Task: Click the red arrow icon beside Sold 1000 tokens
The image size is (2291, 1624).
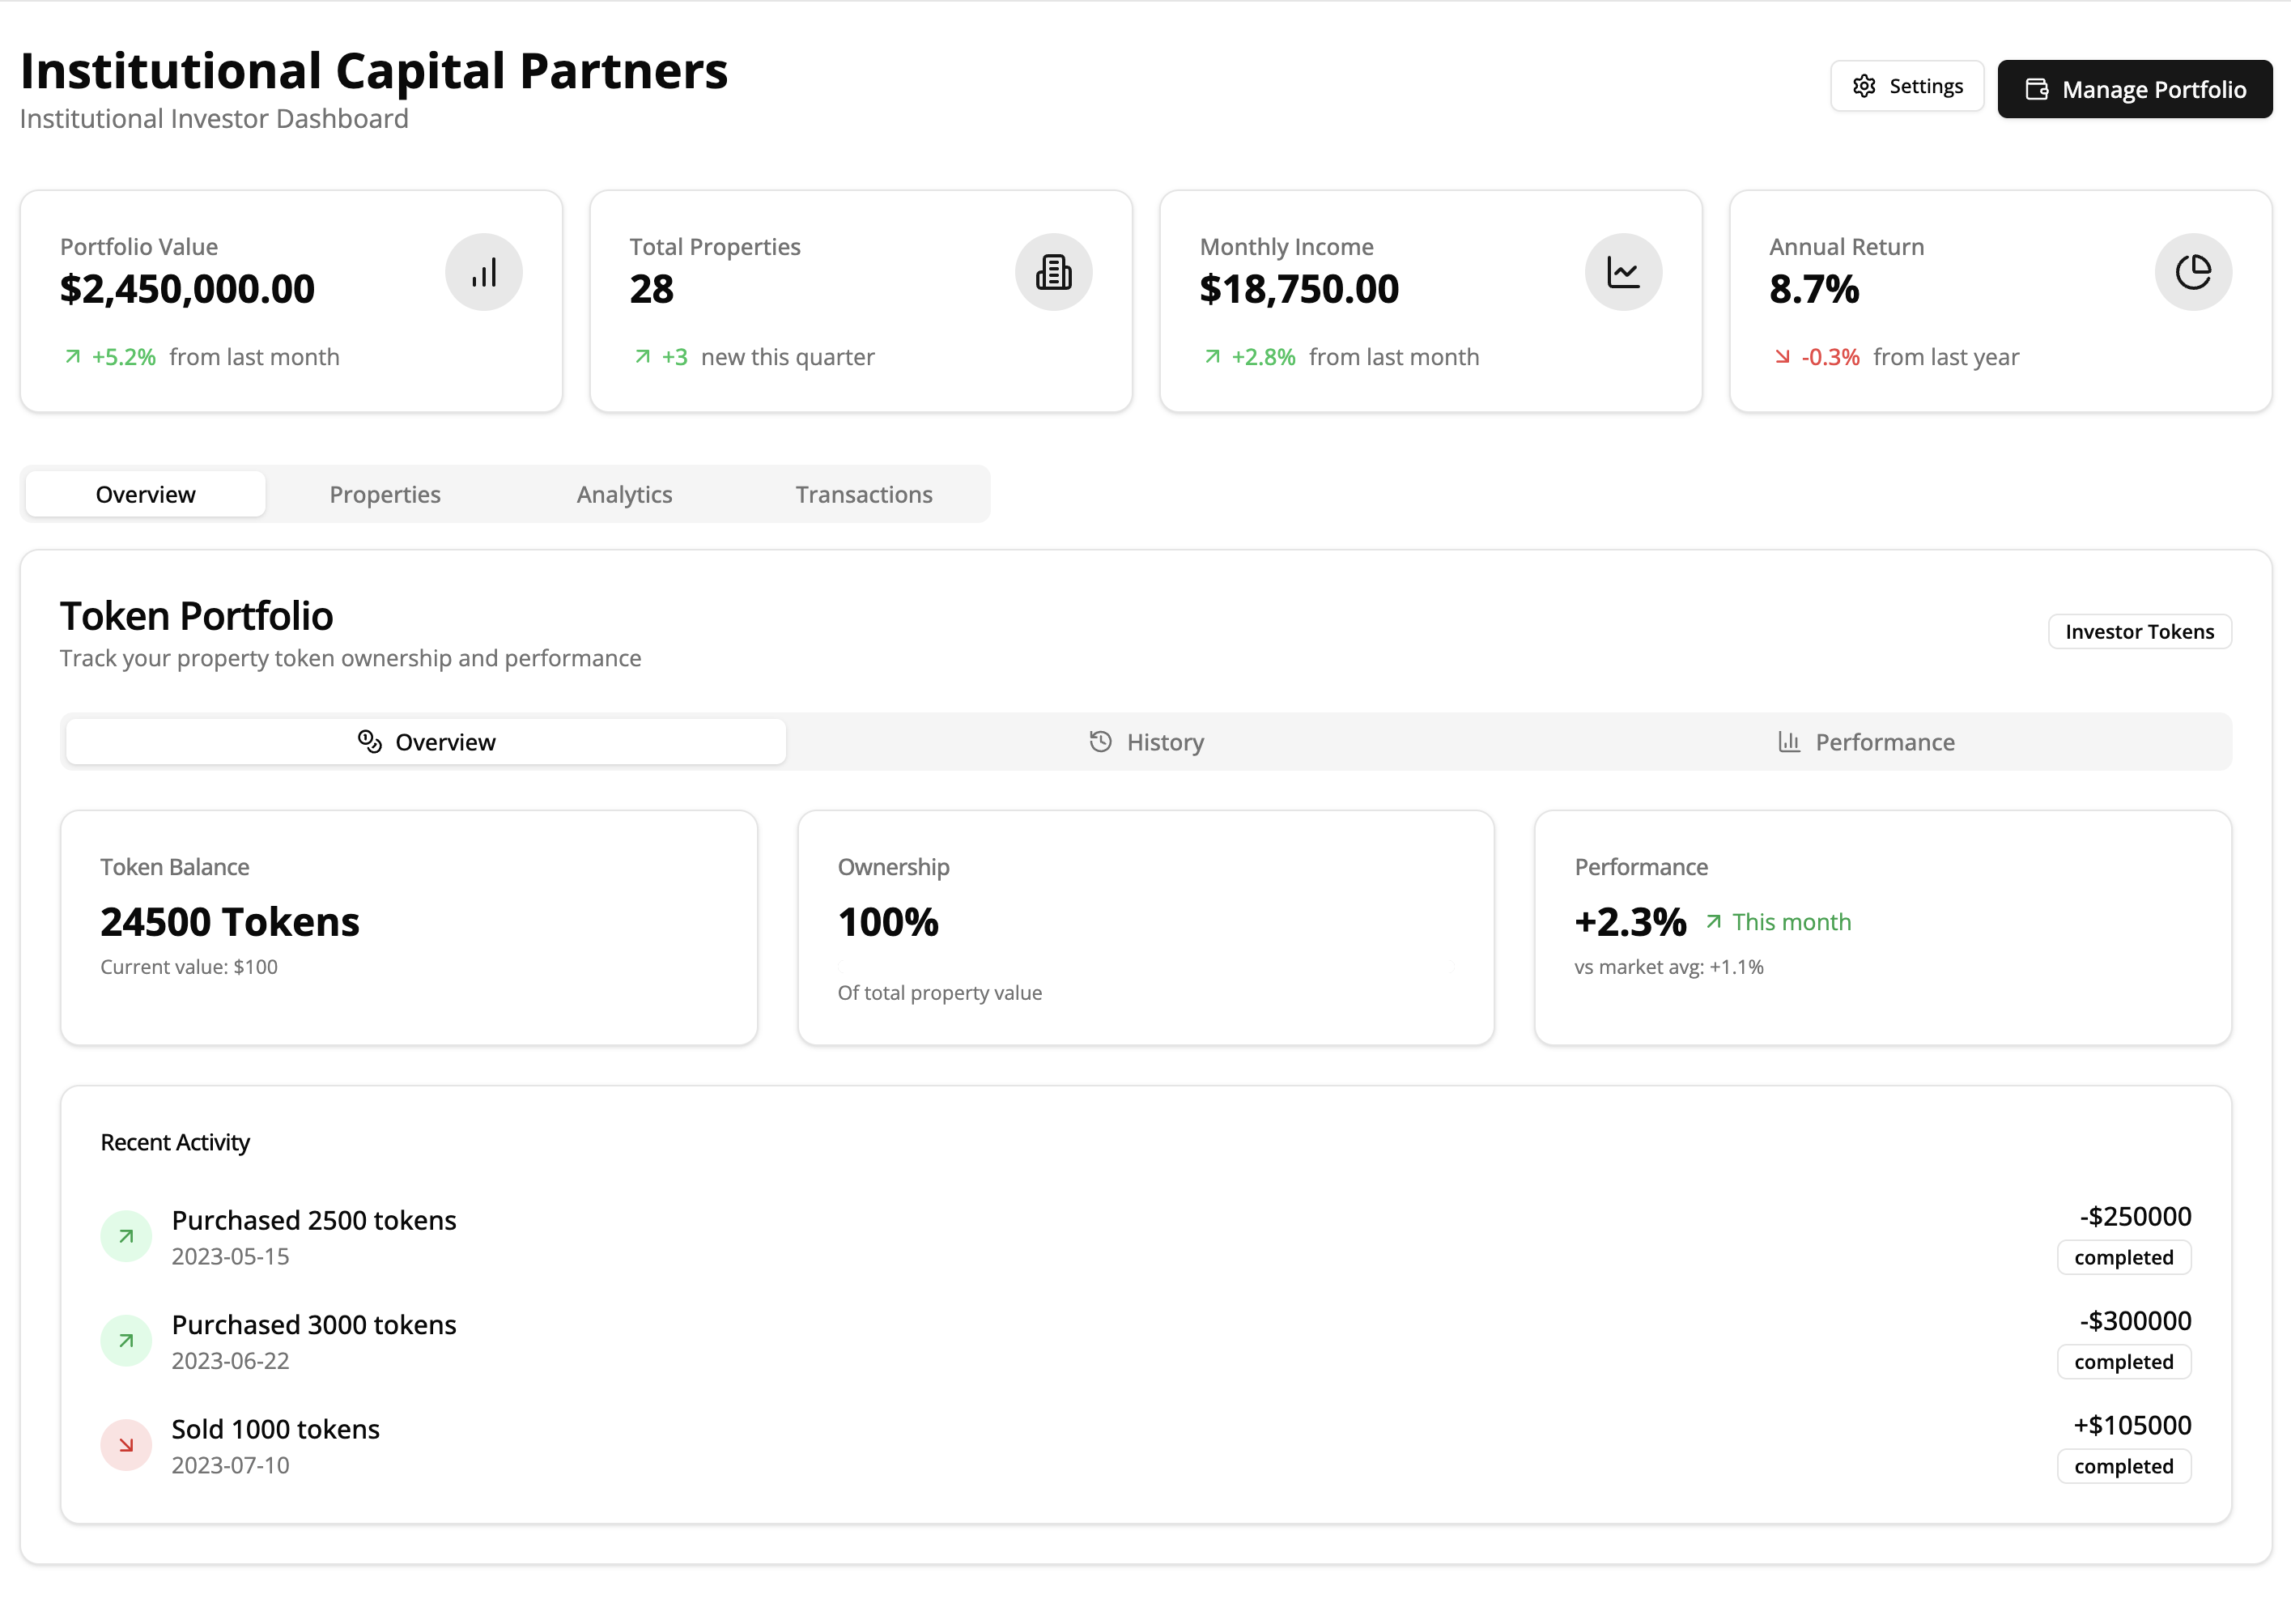Action: click(x=126, y=1445)
